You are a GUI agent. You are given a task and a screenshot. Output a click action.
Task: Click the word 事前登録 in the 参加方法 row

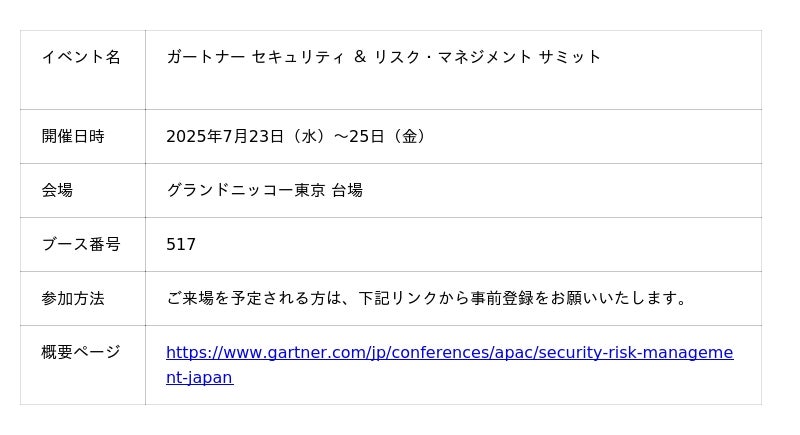point(502,298)
